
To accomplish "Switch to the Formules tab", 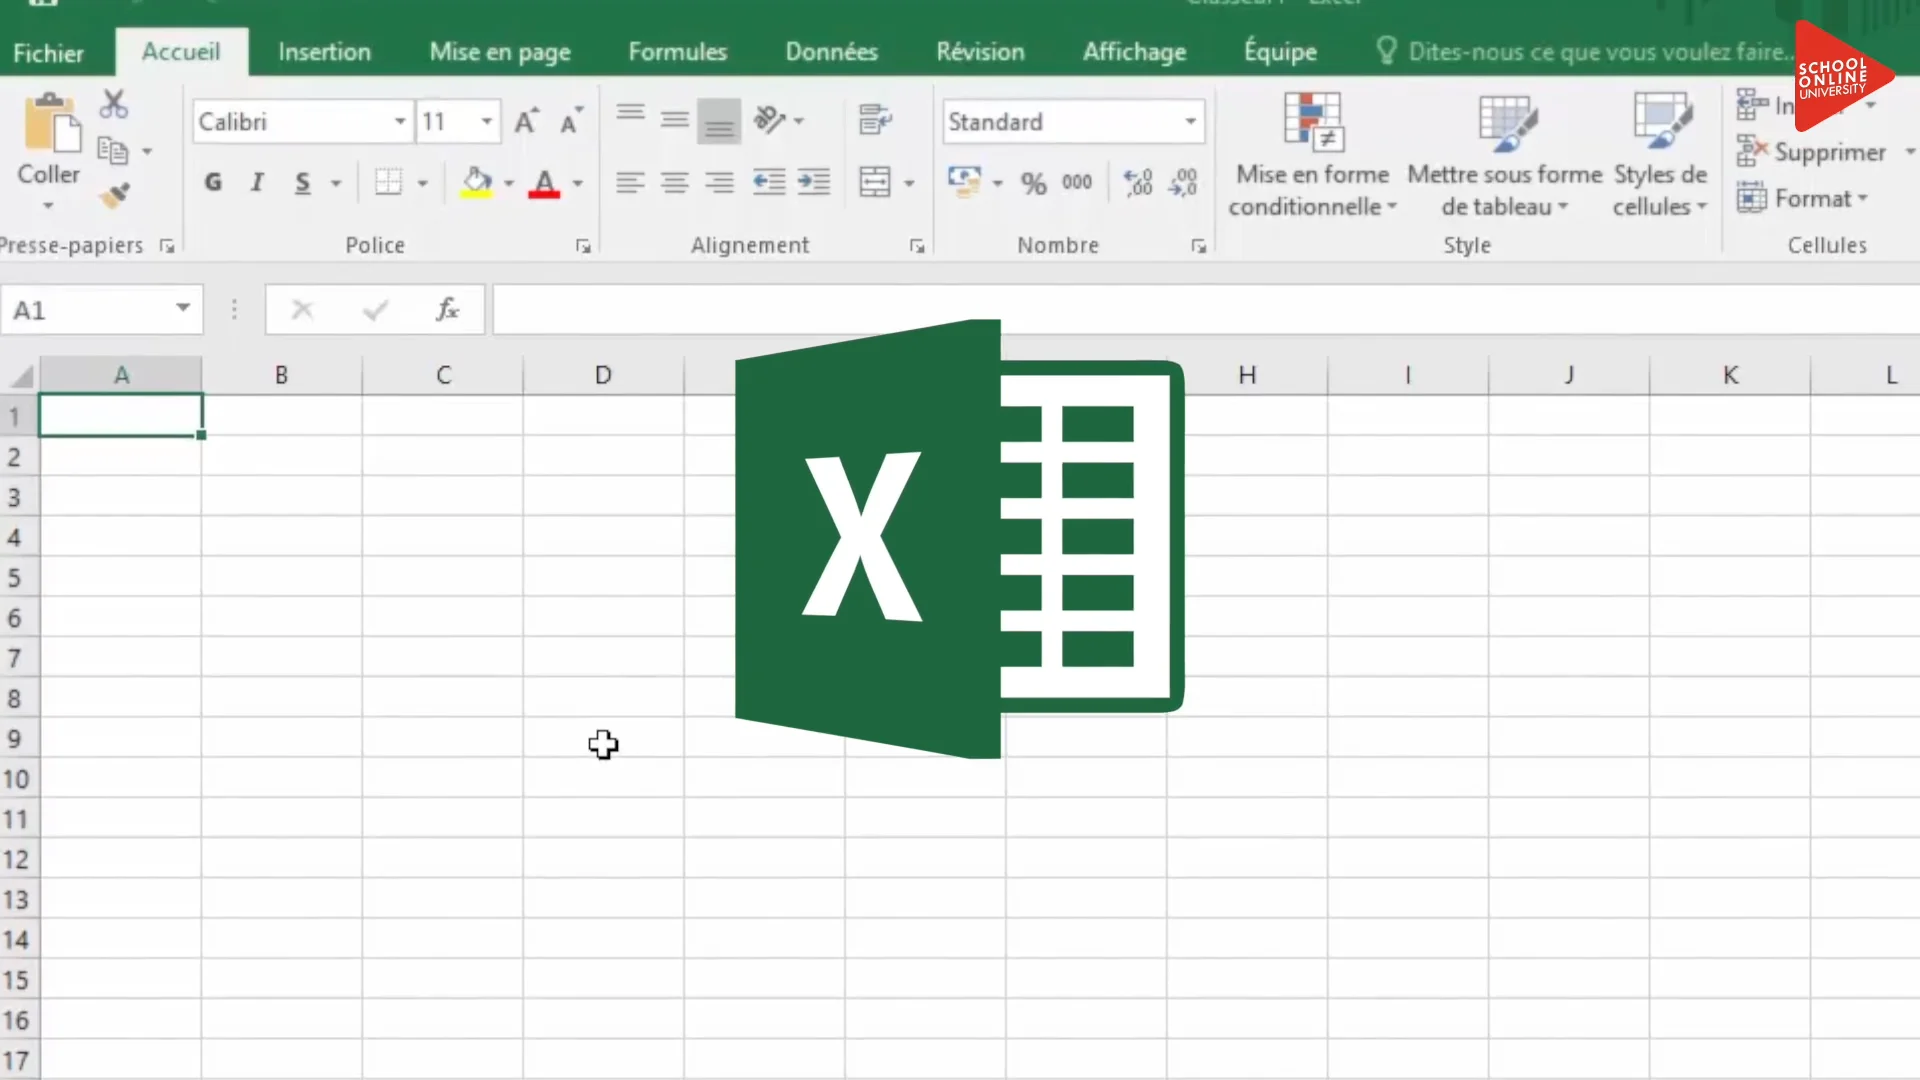I will [677, 52].
